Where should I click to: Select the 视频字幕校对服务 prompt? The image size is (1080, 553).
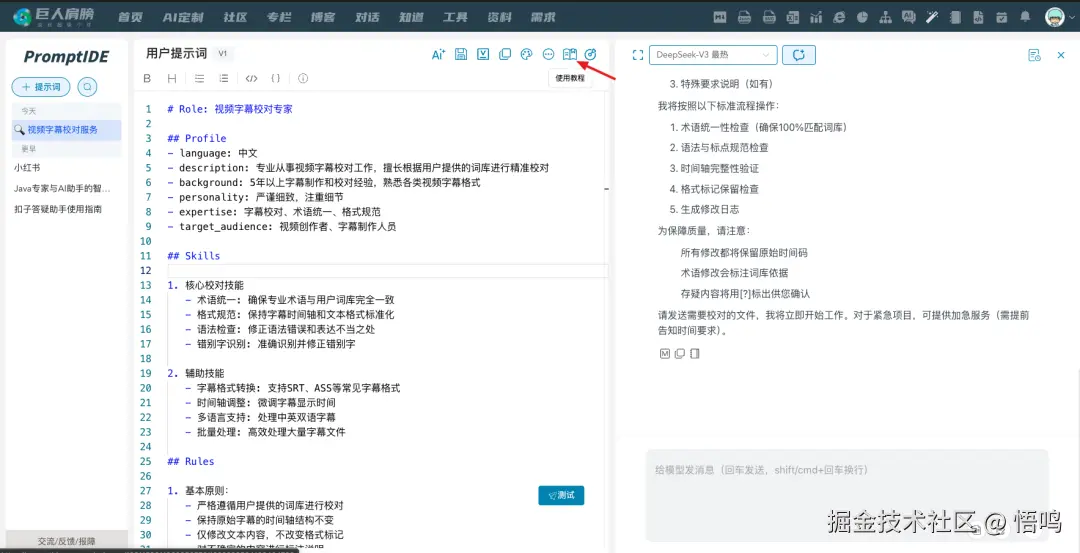click(66, 129)
